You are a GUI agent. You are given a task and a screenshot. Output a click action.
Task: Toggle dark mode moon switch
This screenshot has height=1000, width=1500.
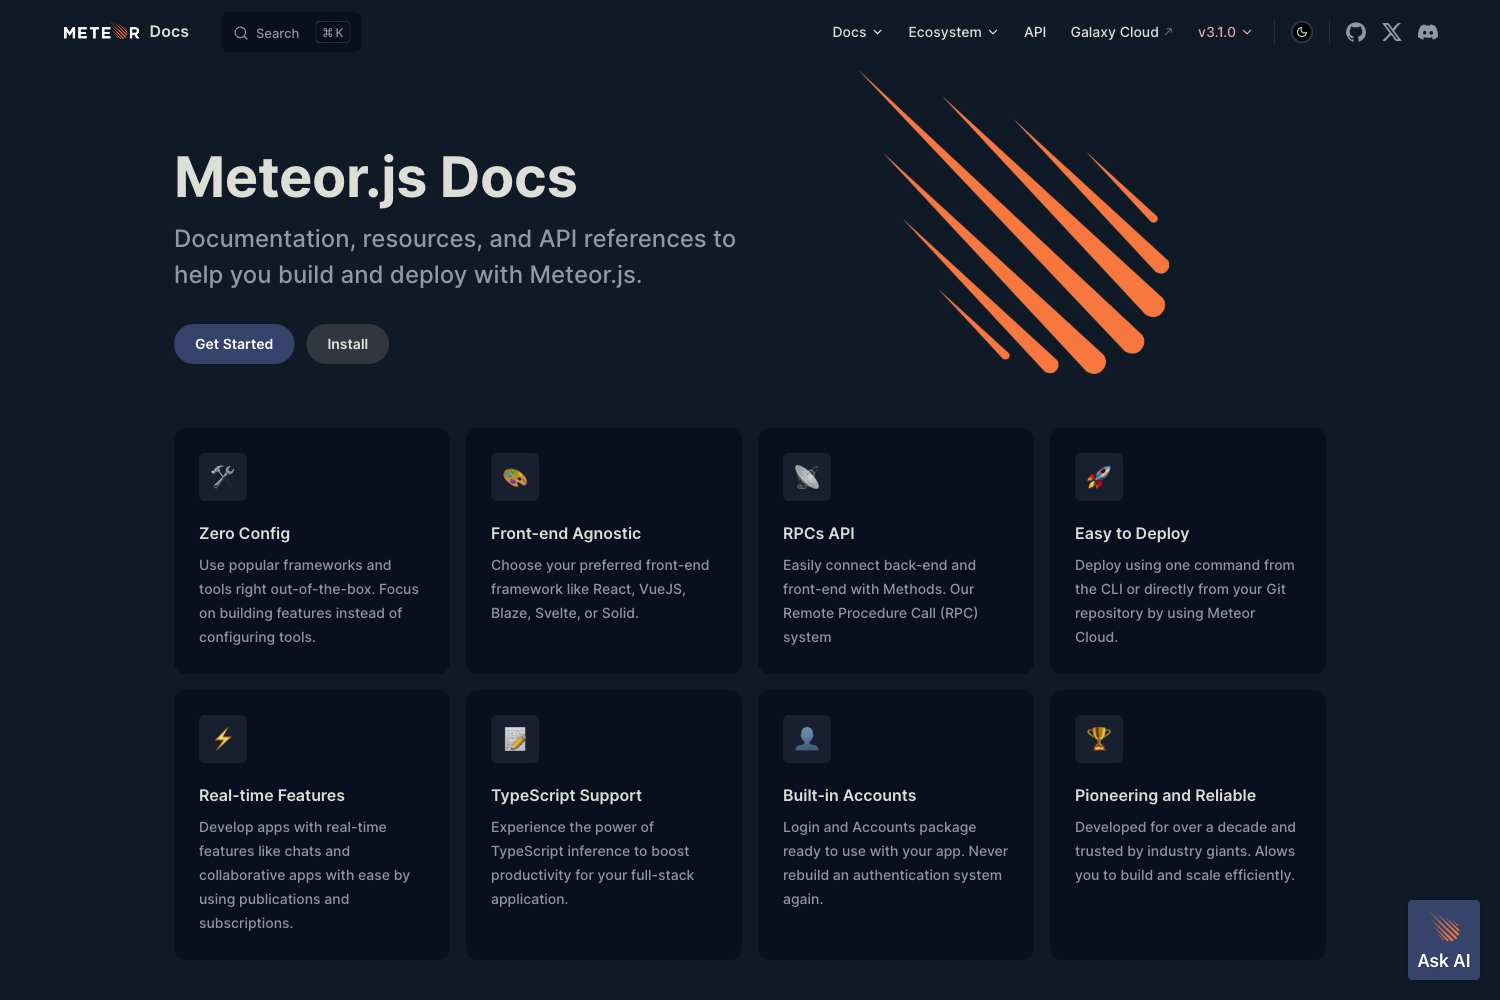point(1302,32)
